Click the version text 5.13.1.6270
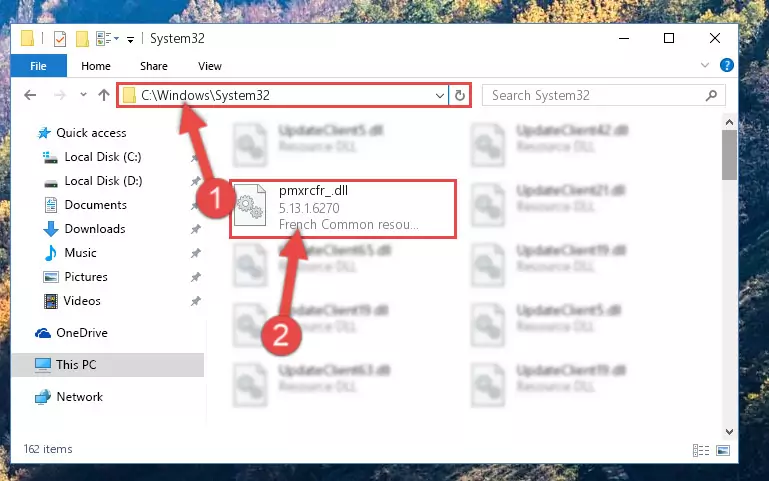This screenshot has width=769, height=481. [309, 208]
